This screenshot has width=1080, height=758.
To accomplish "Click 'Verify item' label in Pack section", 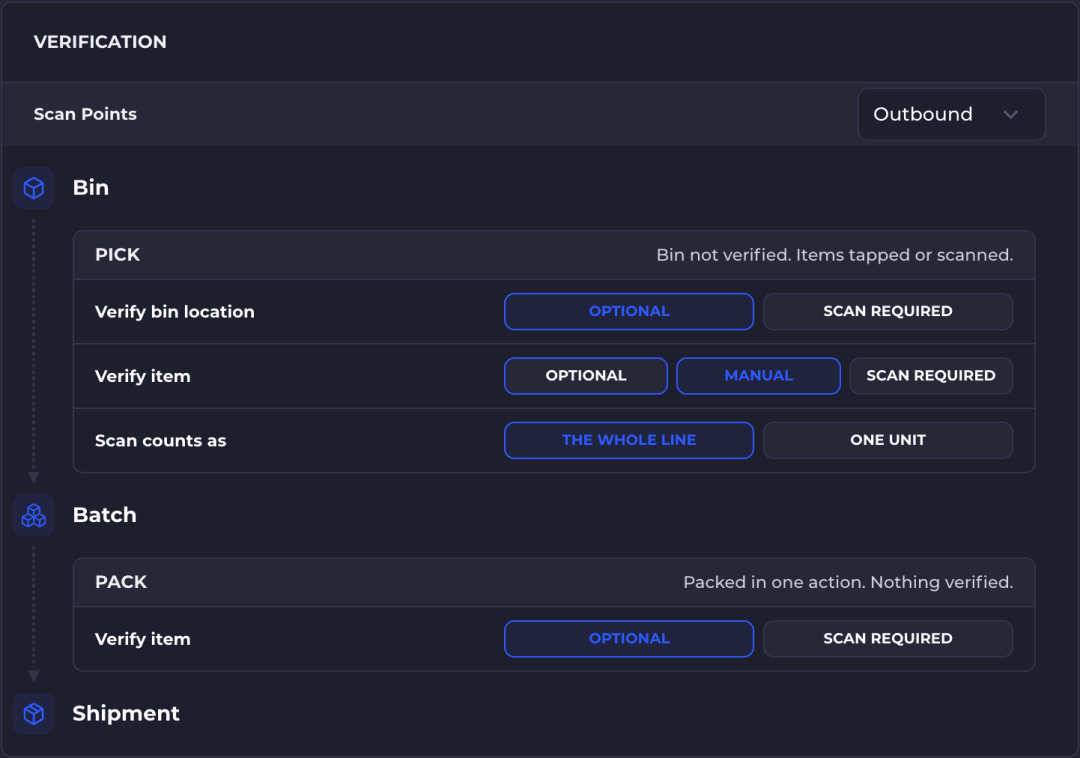I will pyautogui.click(x=143, y=640).
